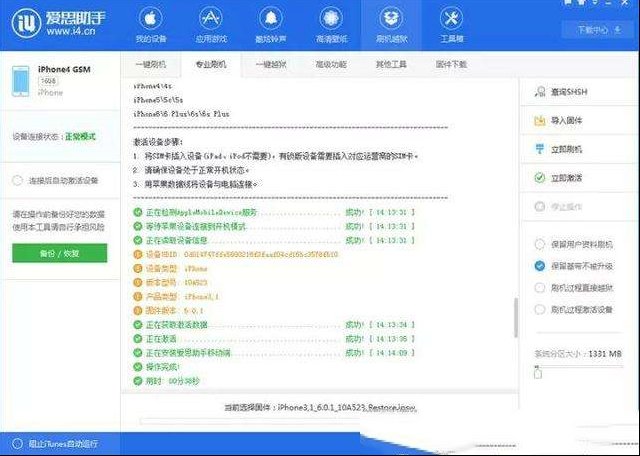Open the 酷炫铃声 bell icon
This screenshot has width=640, height=456.
[x=271, y=18]
